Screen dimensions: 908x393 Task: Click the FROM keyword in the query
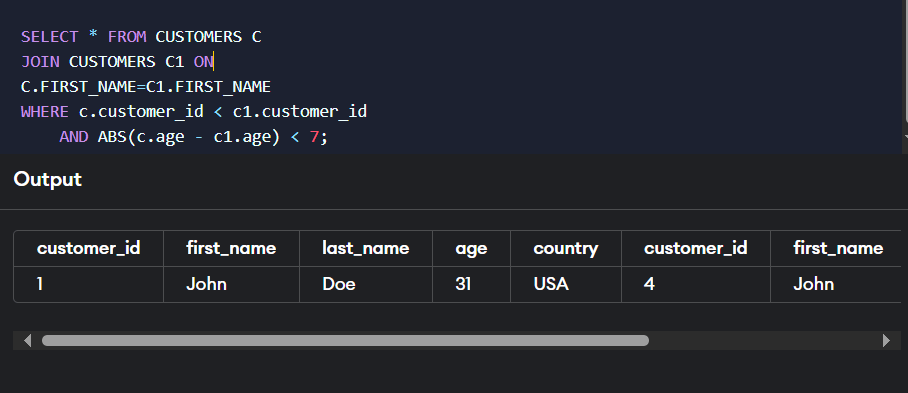pyautogui.click(x=127, y=37)
